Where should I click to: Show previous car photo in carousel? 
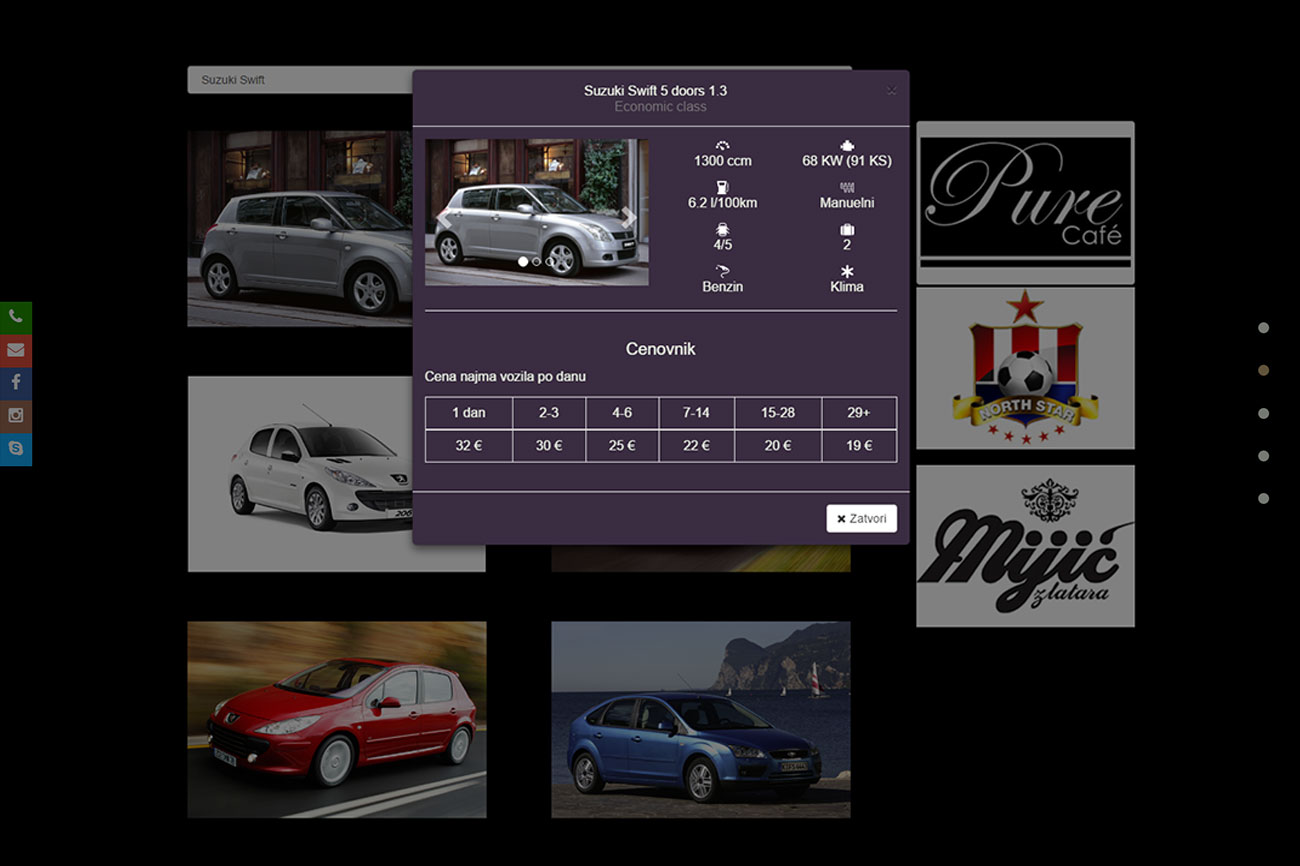[x=443, y=216]
